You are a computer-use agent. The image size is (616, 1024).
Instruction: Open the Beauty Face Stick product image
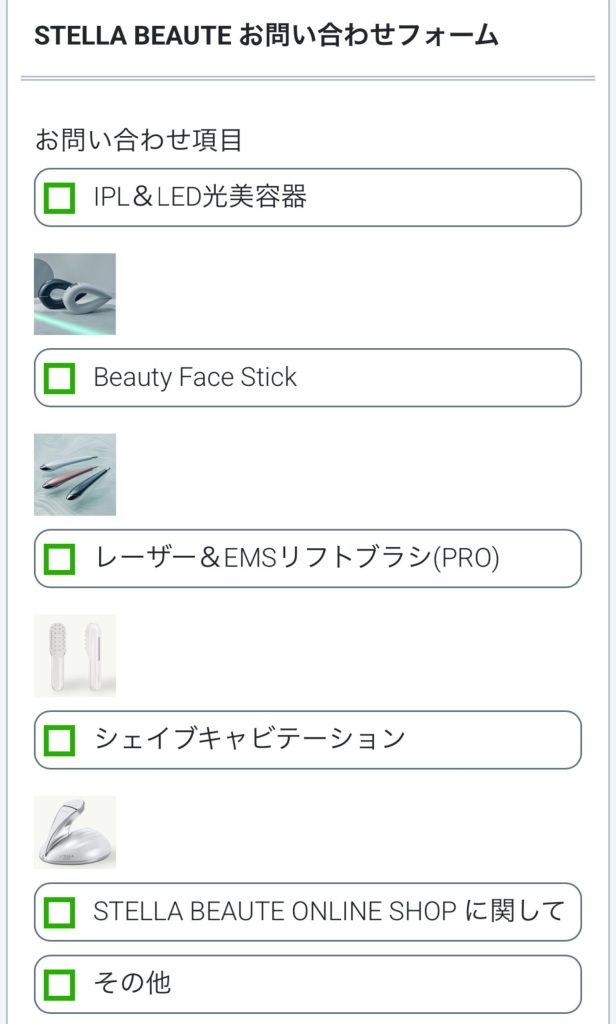pyautogui.click(x=75, y=474)
